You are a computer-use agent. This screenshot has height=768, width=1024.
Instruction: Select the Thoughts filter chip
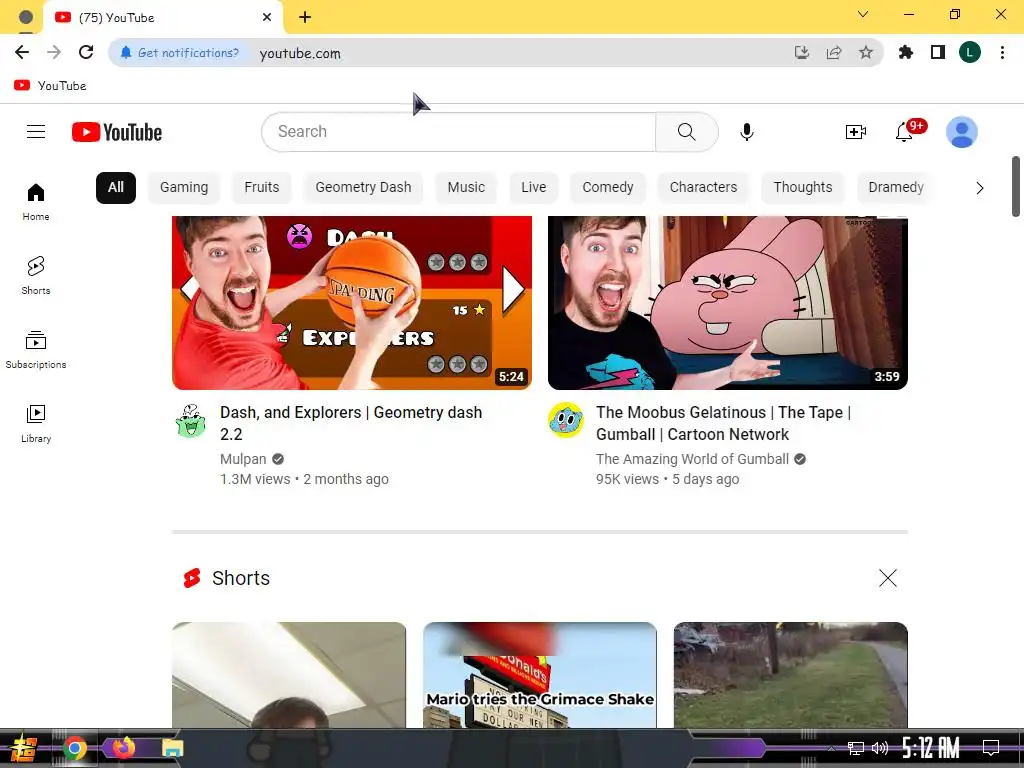(803, 187)
